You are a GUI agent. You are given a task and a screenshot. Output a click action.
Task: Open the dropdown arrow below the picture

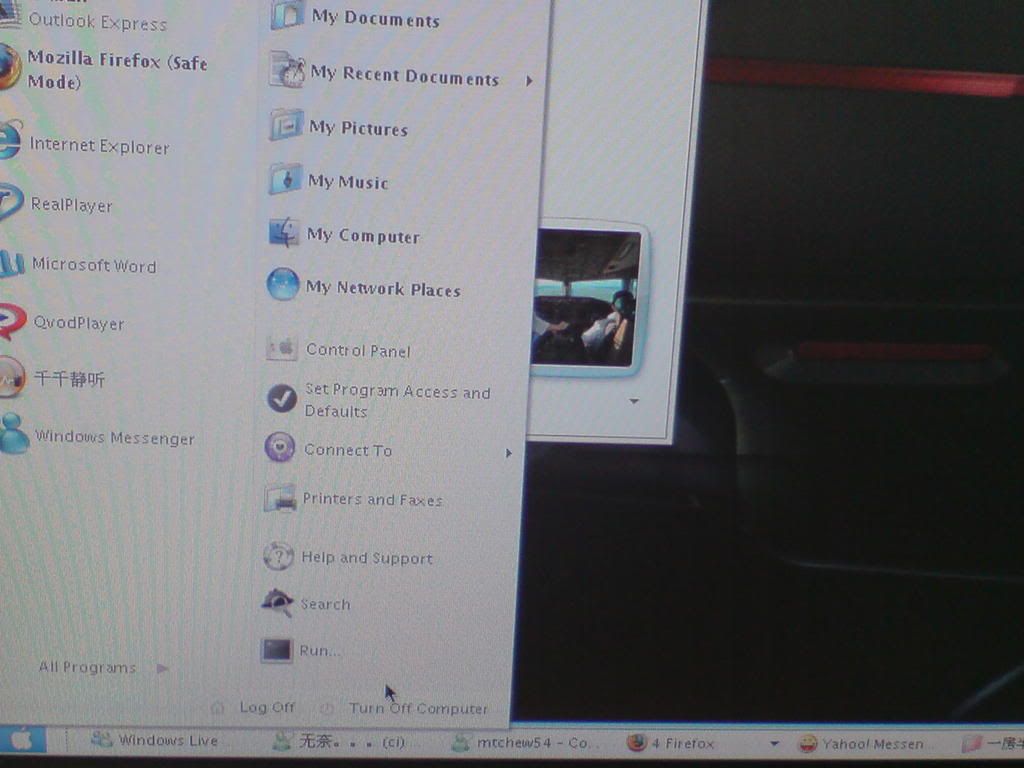[633, 402]
